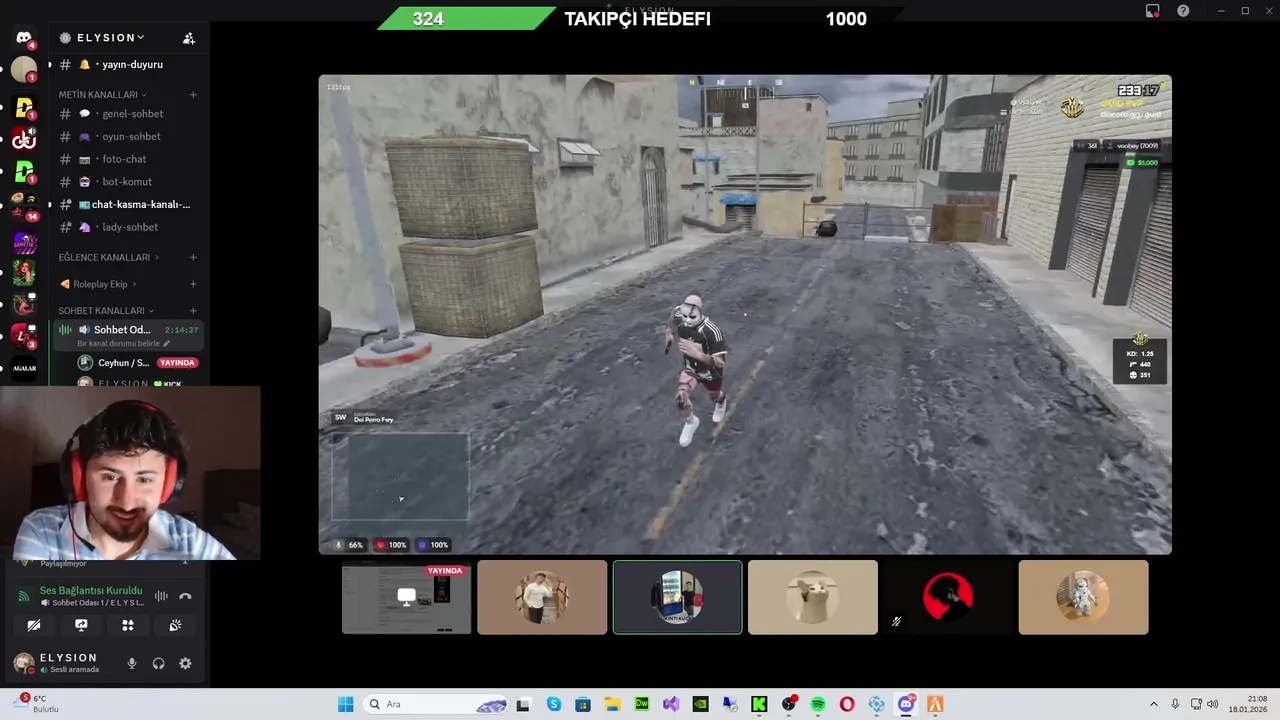The width and height of the screenshot is (1280, 720).
Task: Show hidden tray icons chevron
Action: click(1153, 704)
